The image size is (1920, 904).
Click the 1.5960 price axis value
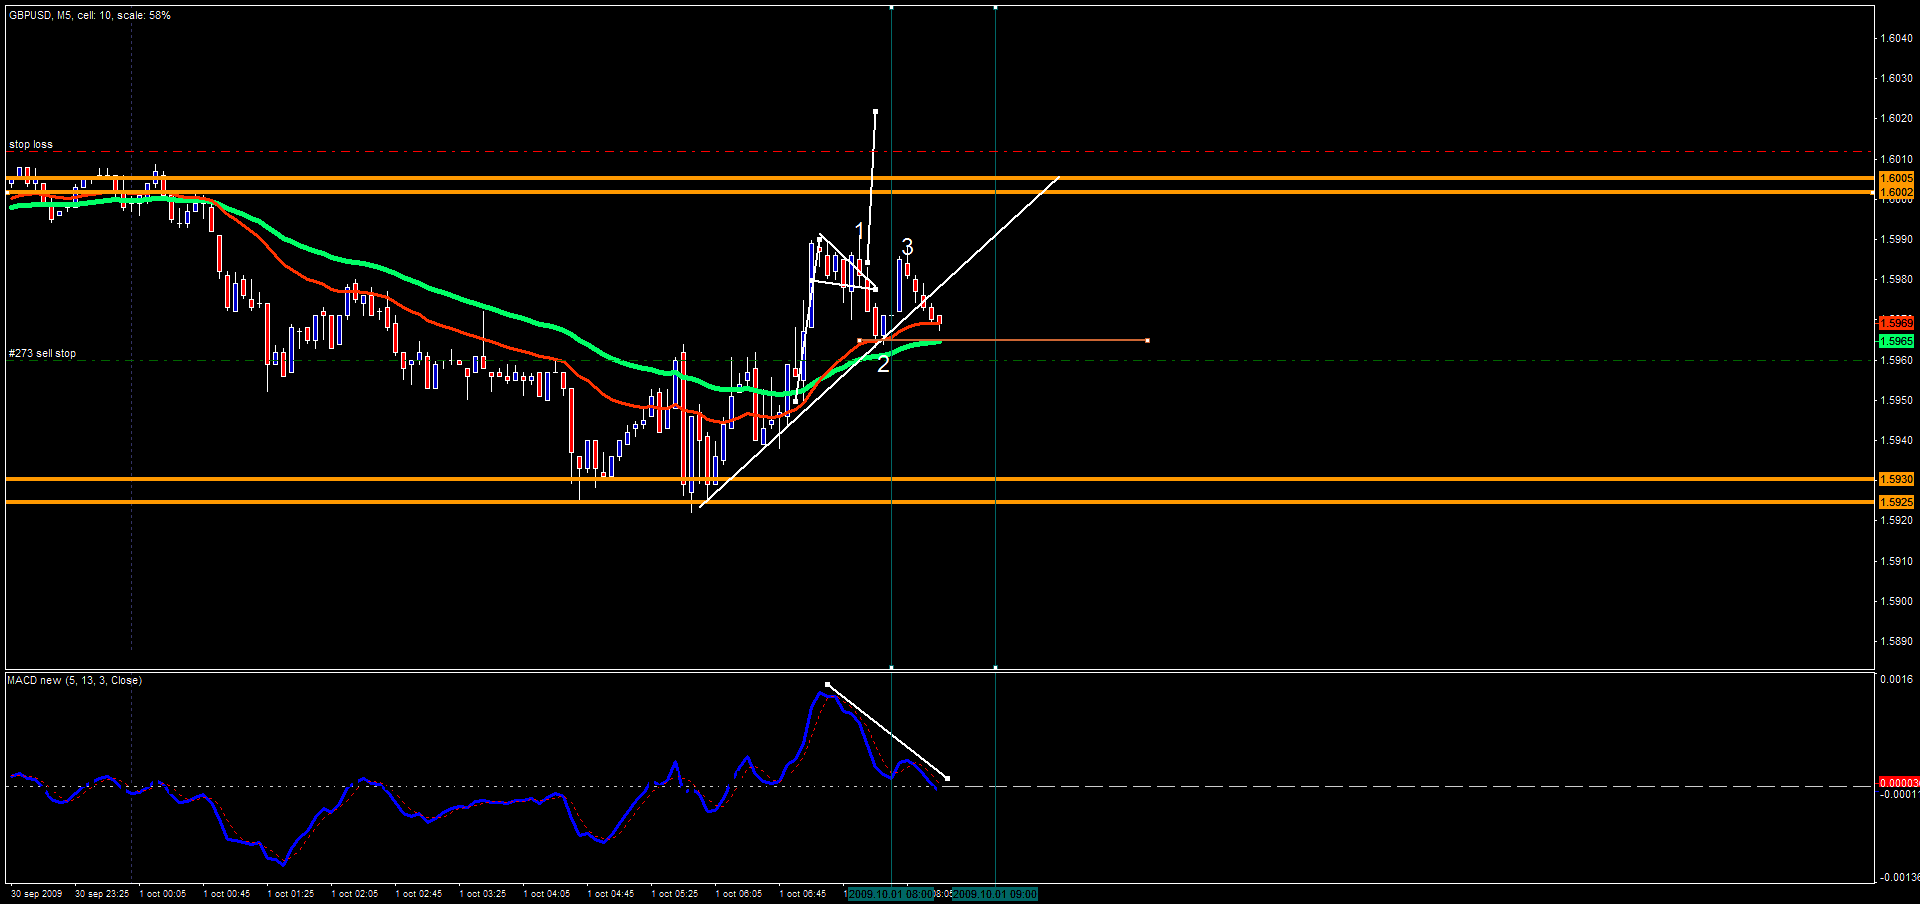(1897, 360)
